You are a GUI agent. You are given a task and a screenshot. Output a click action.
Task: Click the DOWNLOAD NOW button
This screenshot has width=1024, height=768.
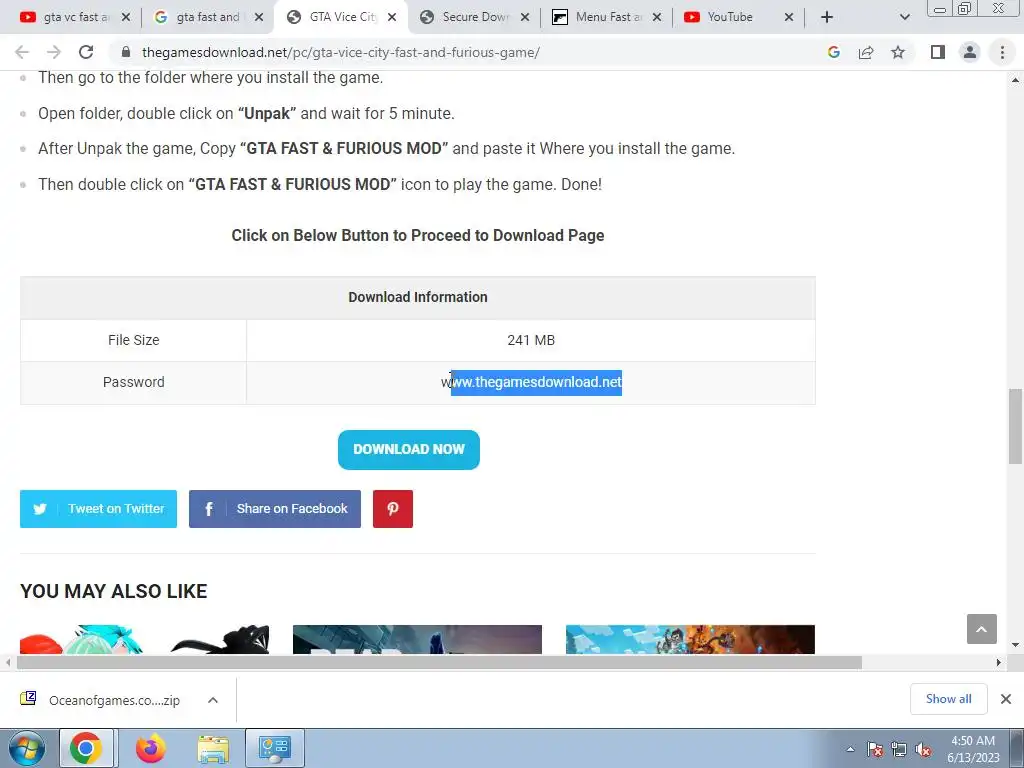[x=409, y=449]
